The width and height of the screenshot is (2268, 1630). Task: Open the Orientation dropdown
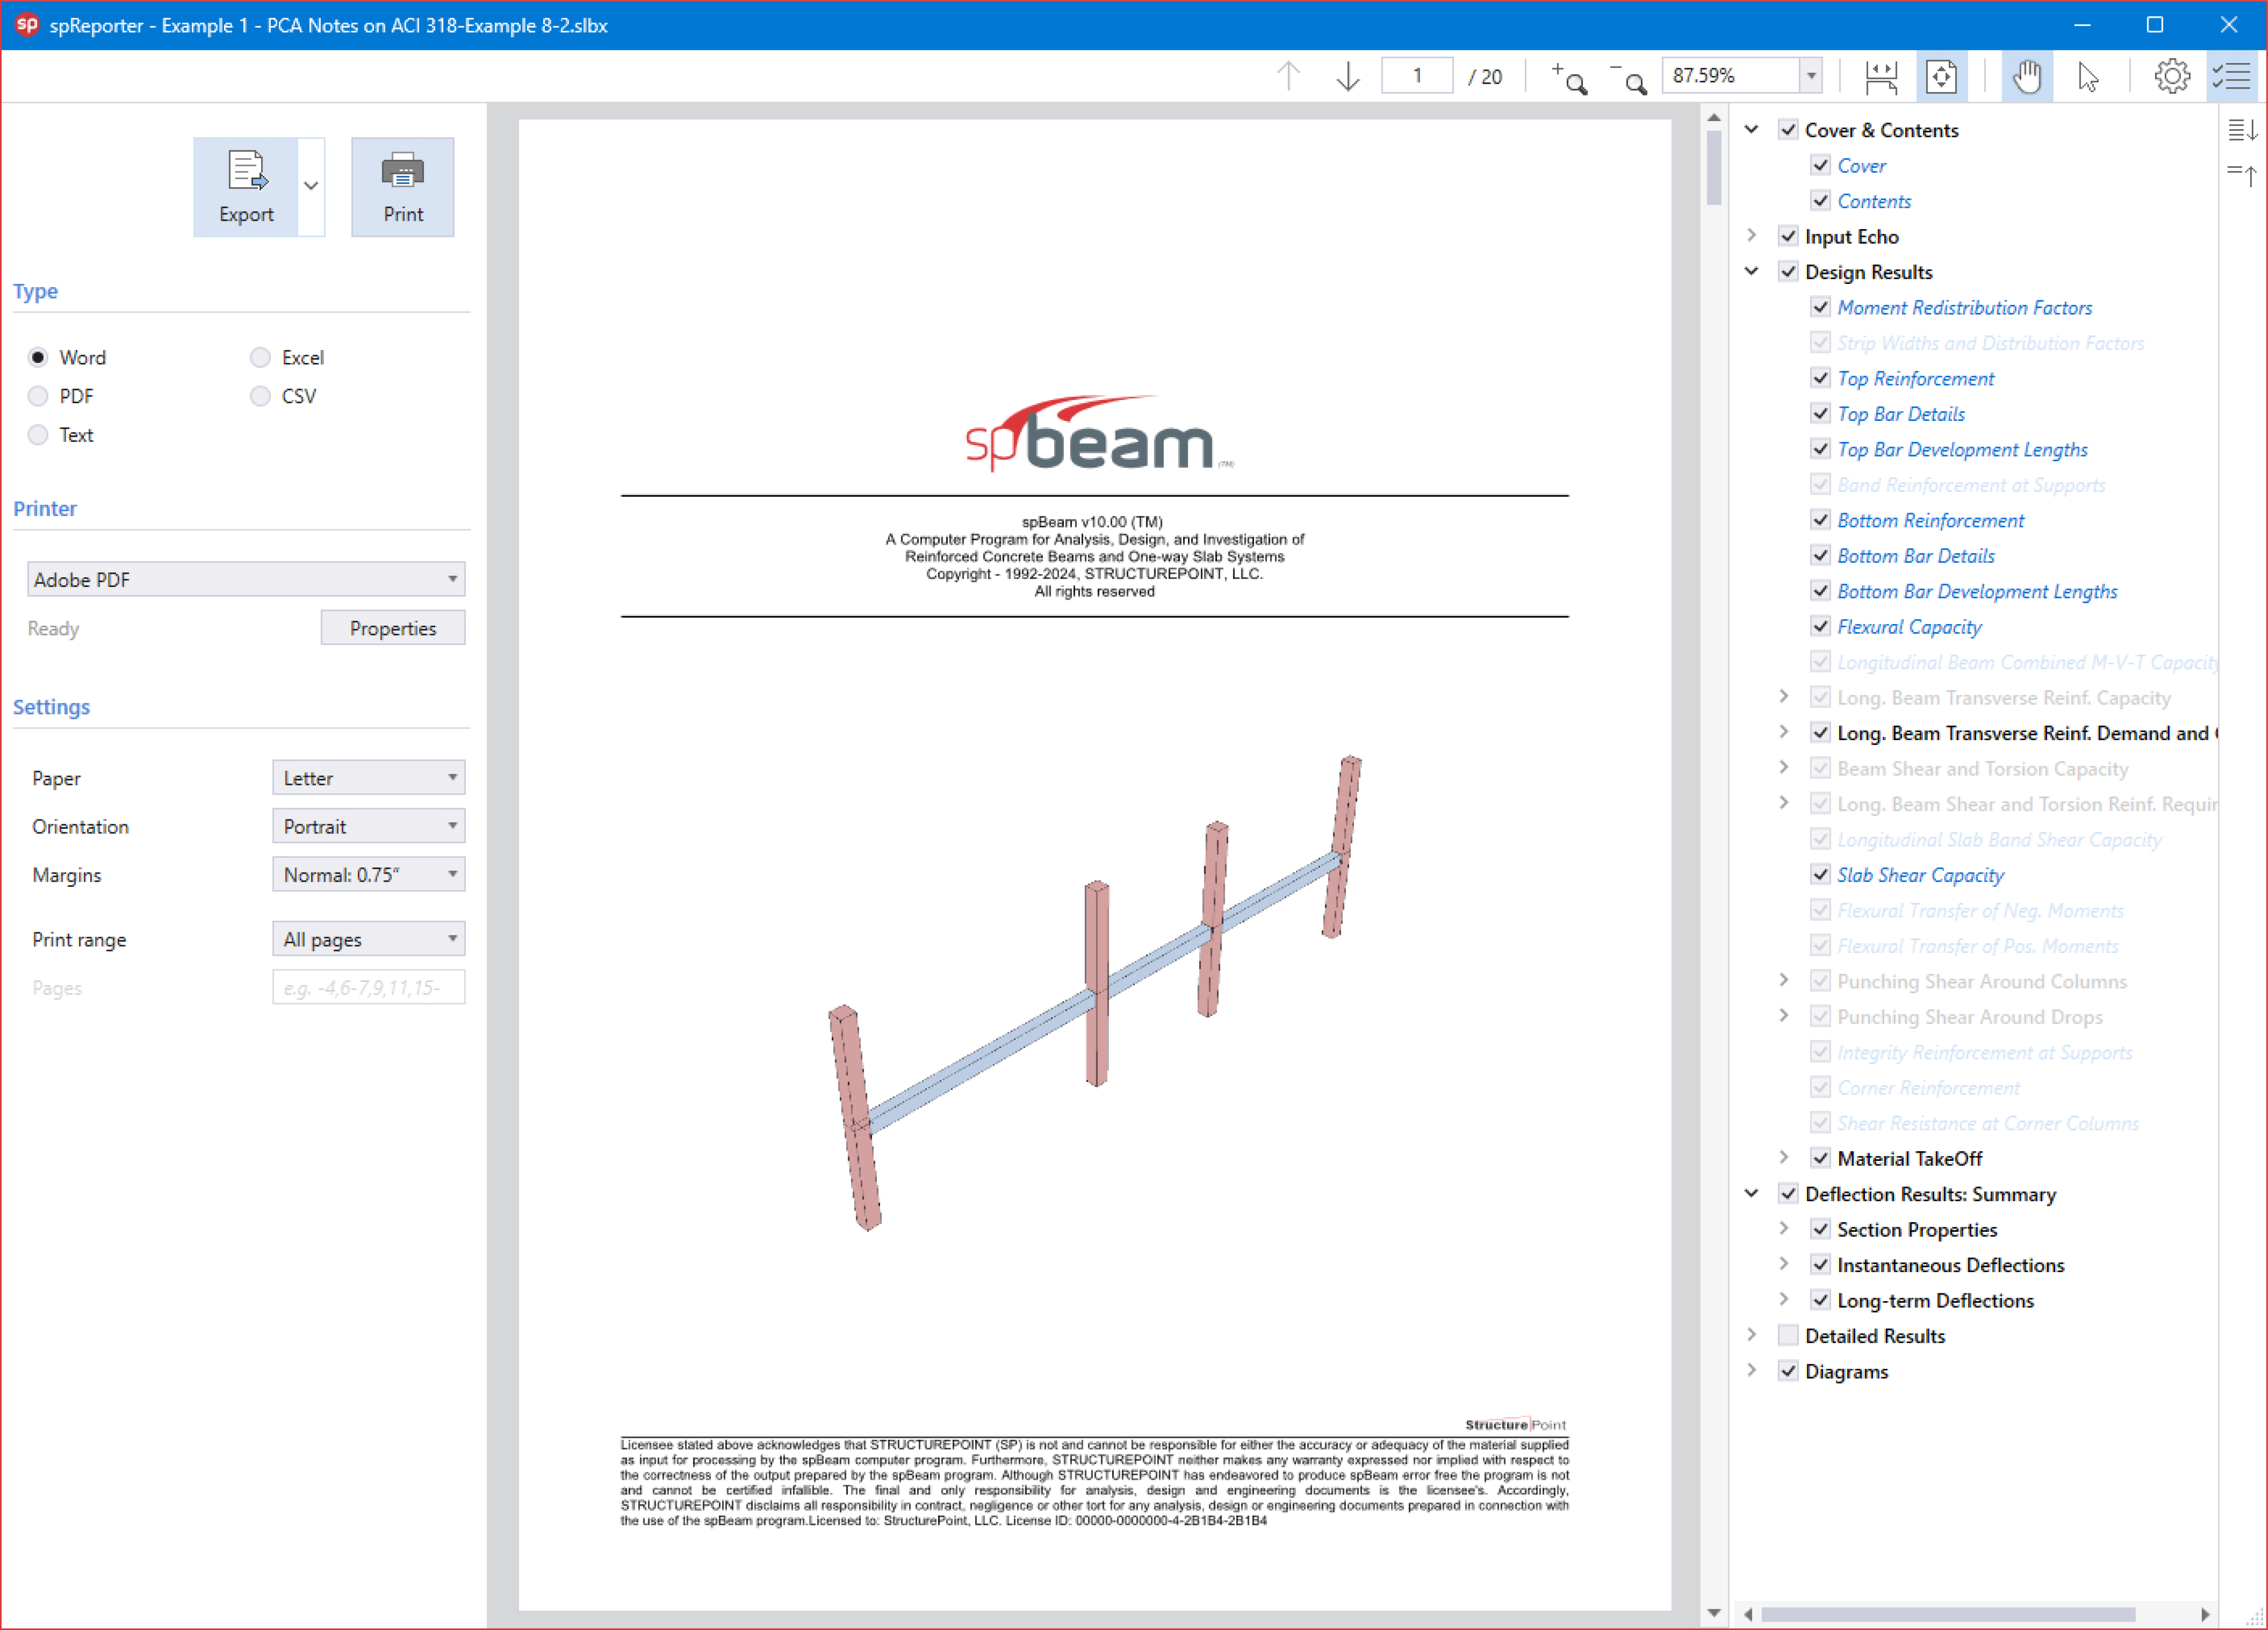click(368, 826)
